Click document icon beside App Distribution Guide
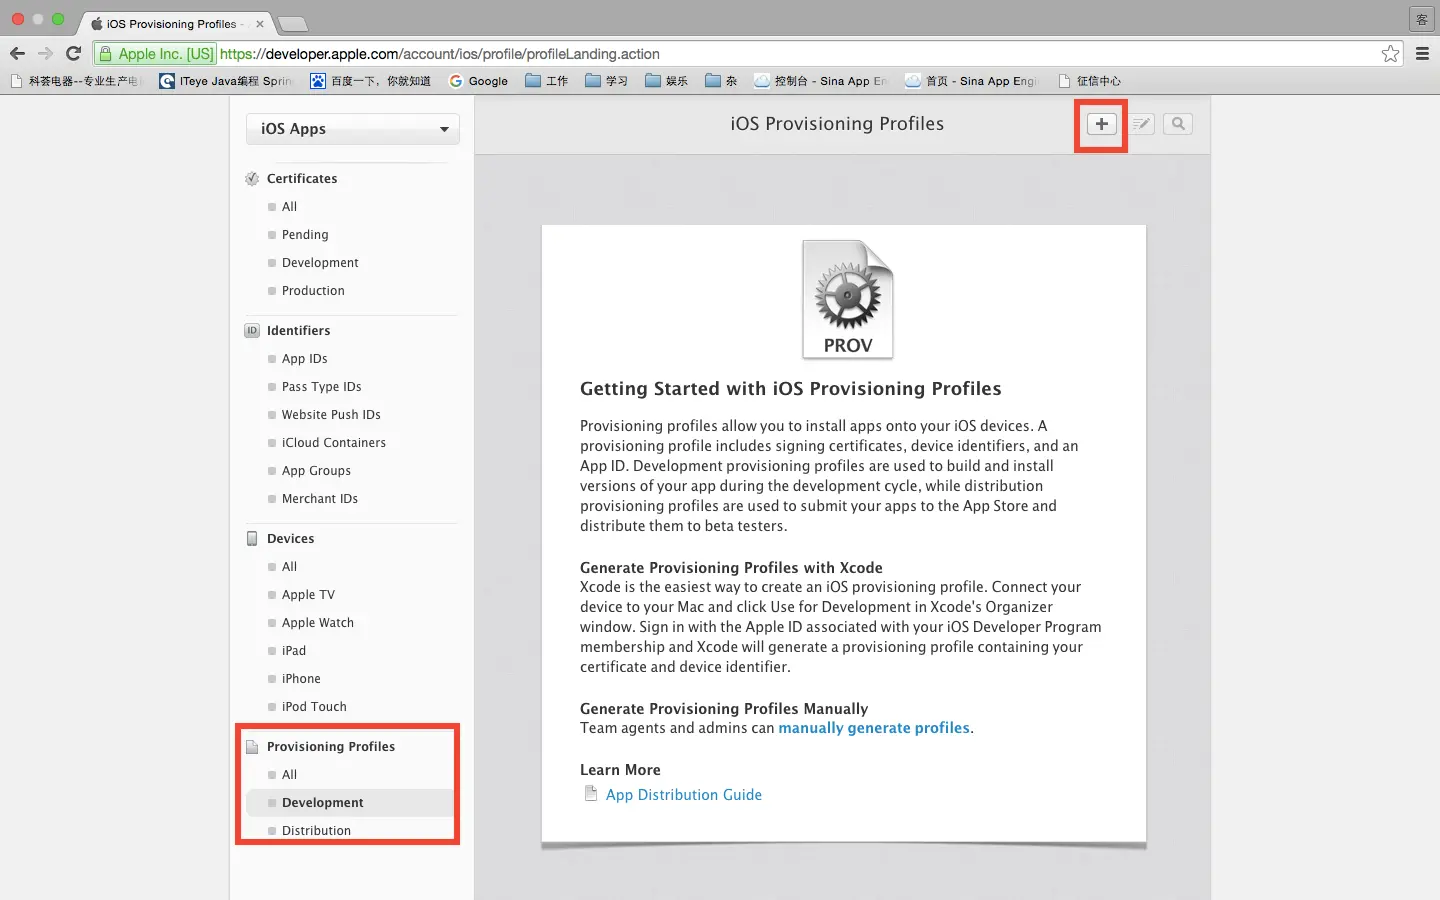Image resolution: width=1440 pixels, height=900 pixels. pyautogui.click(x=591, y=794)
